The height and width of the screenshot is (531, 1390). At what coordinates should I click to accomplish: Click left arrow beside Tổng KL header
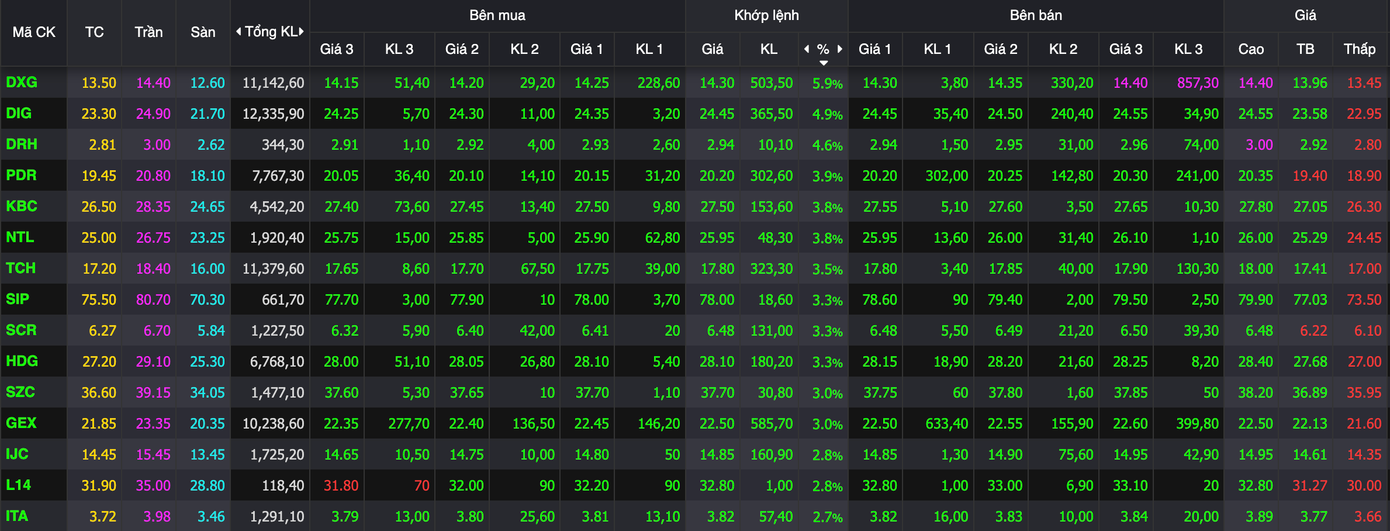238,32
